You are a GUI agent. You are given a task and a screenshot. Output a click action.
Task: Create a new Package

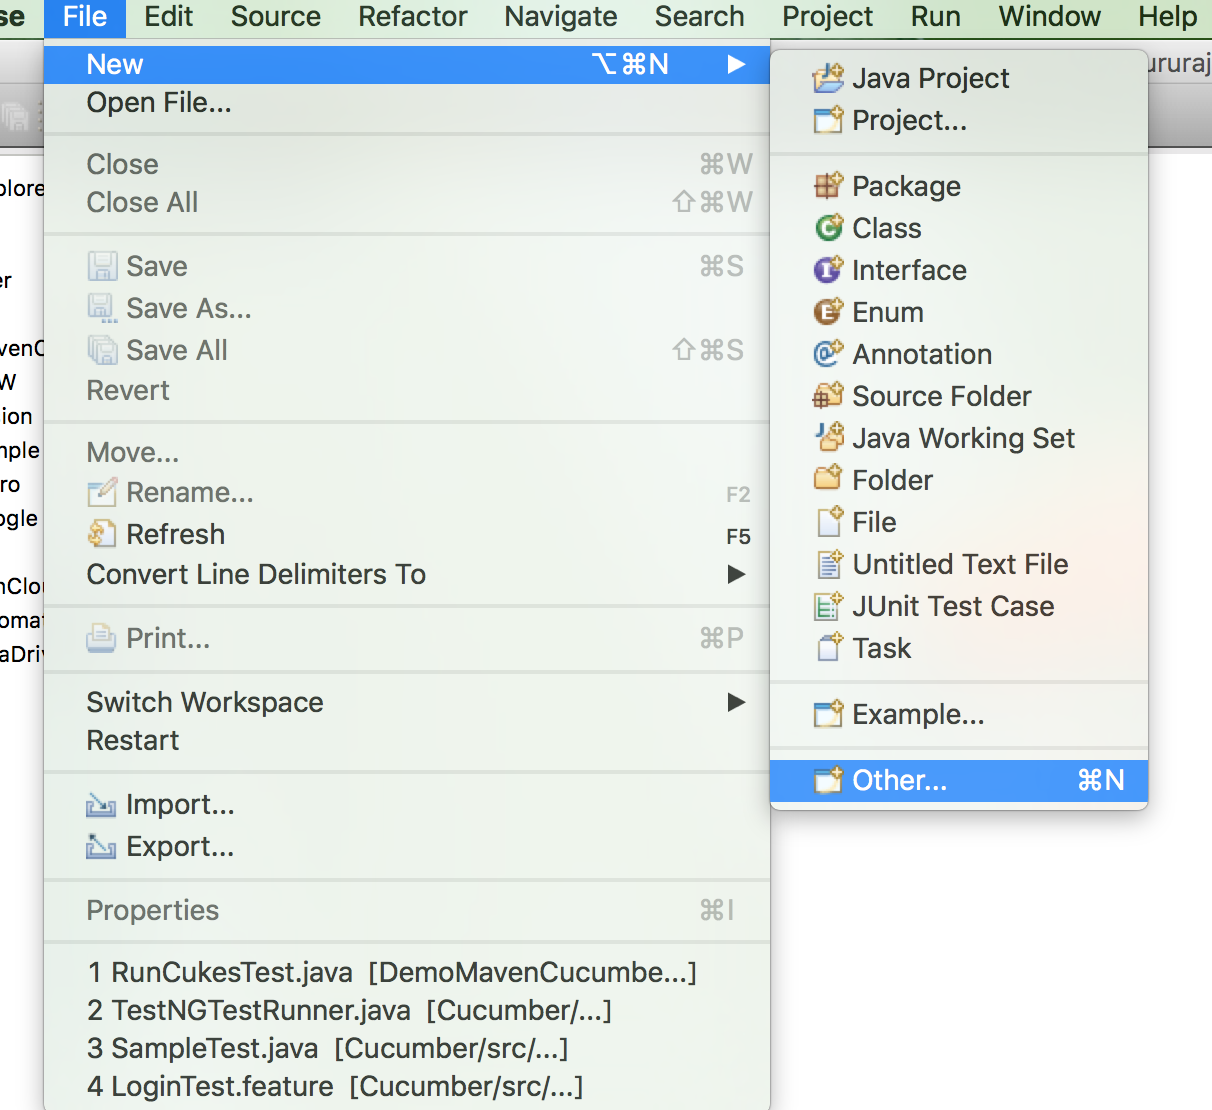[905, 186]
